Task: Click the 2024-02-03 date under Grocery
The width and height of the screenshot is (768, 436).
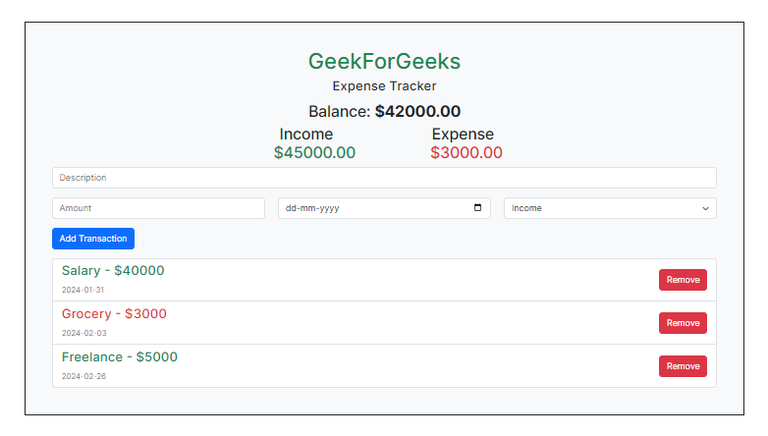Action: point(84,333)
